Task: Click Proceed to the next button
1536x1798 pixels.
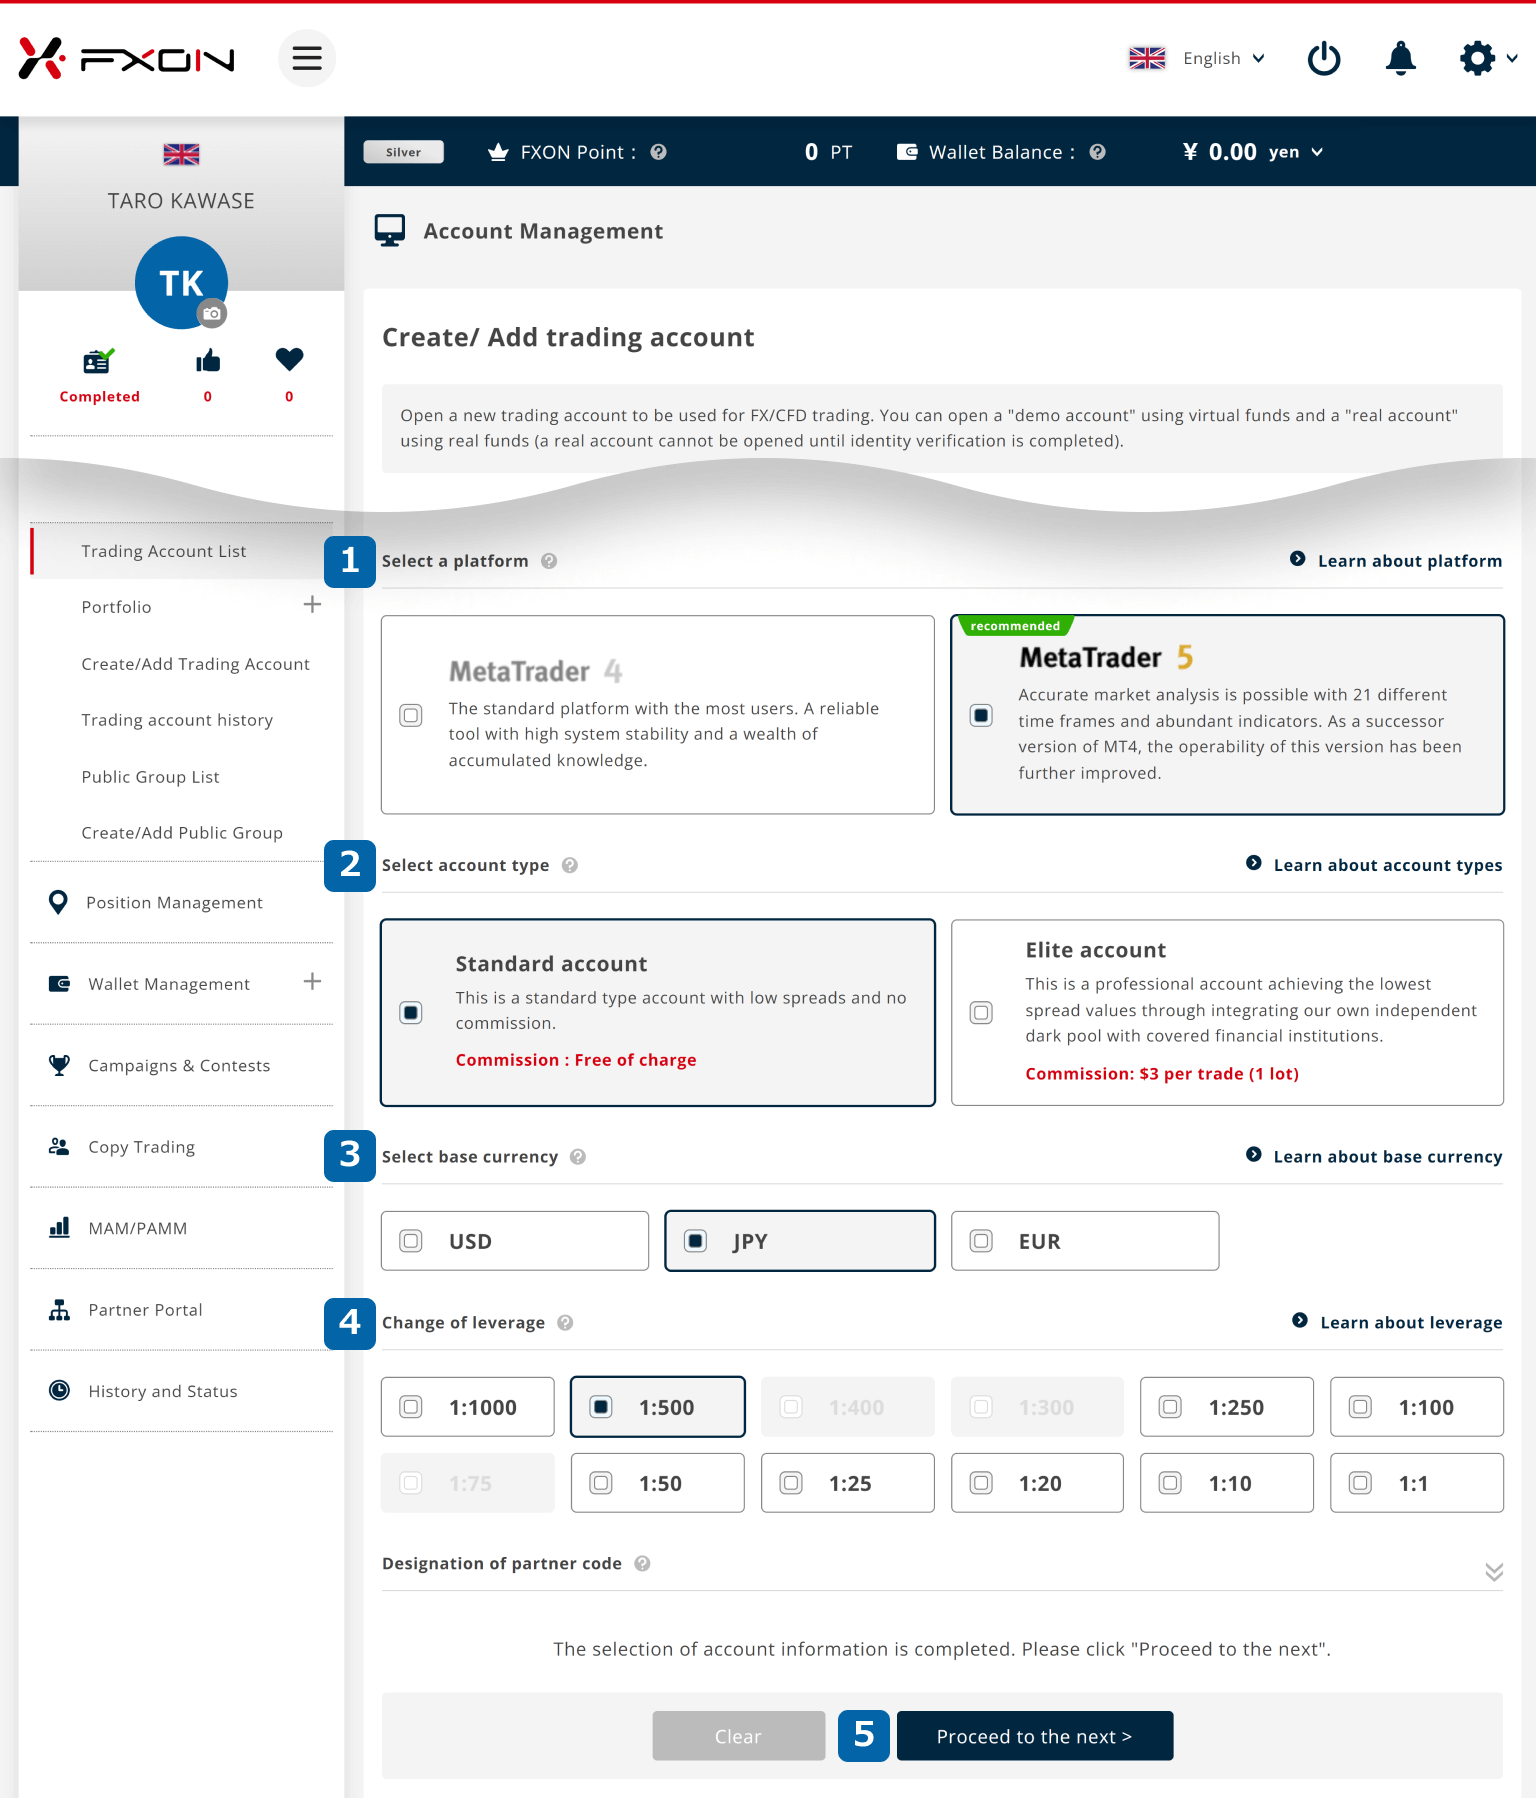Action: click(1035, 1736)
